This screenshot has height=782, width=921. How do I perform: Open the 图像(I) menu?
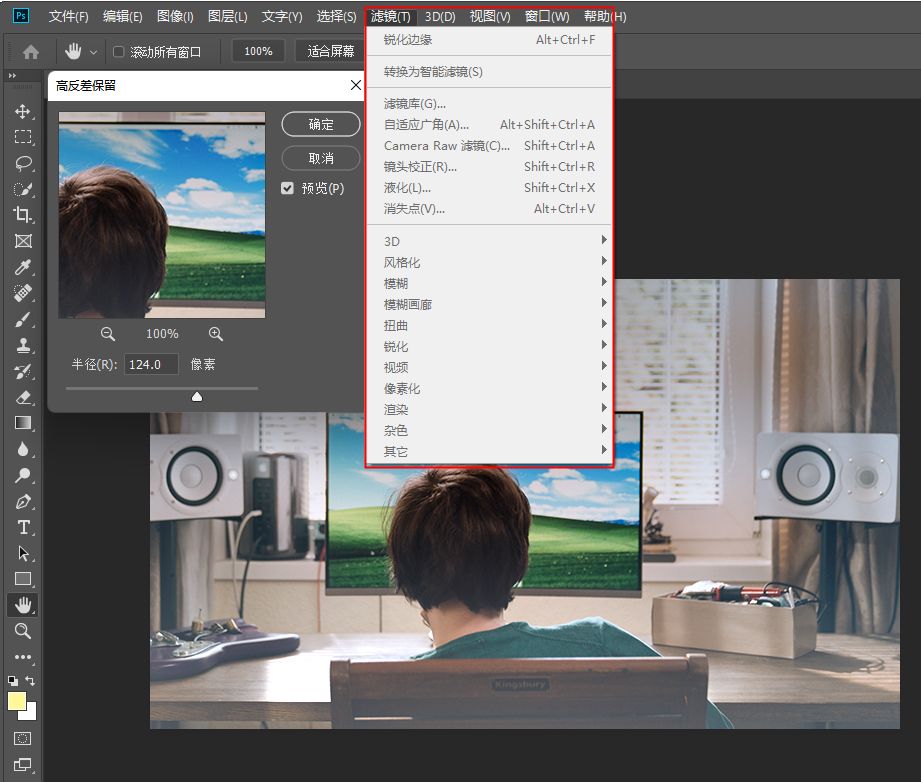point(175,17)
